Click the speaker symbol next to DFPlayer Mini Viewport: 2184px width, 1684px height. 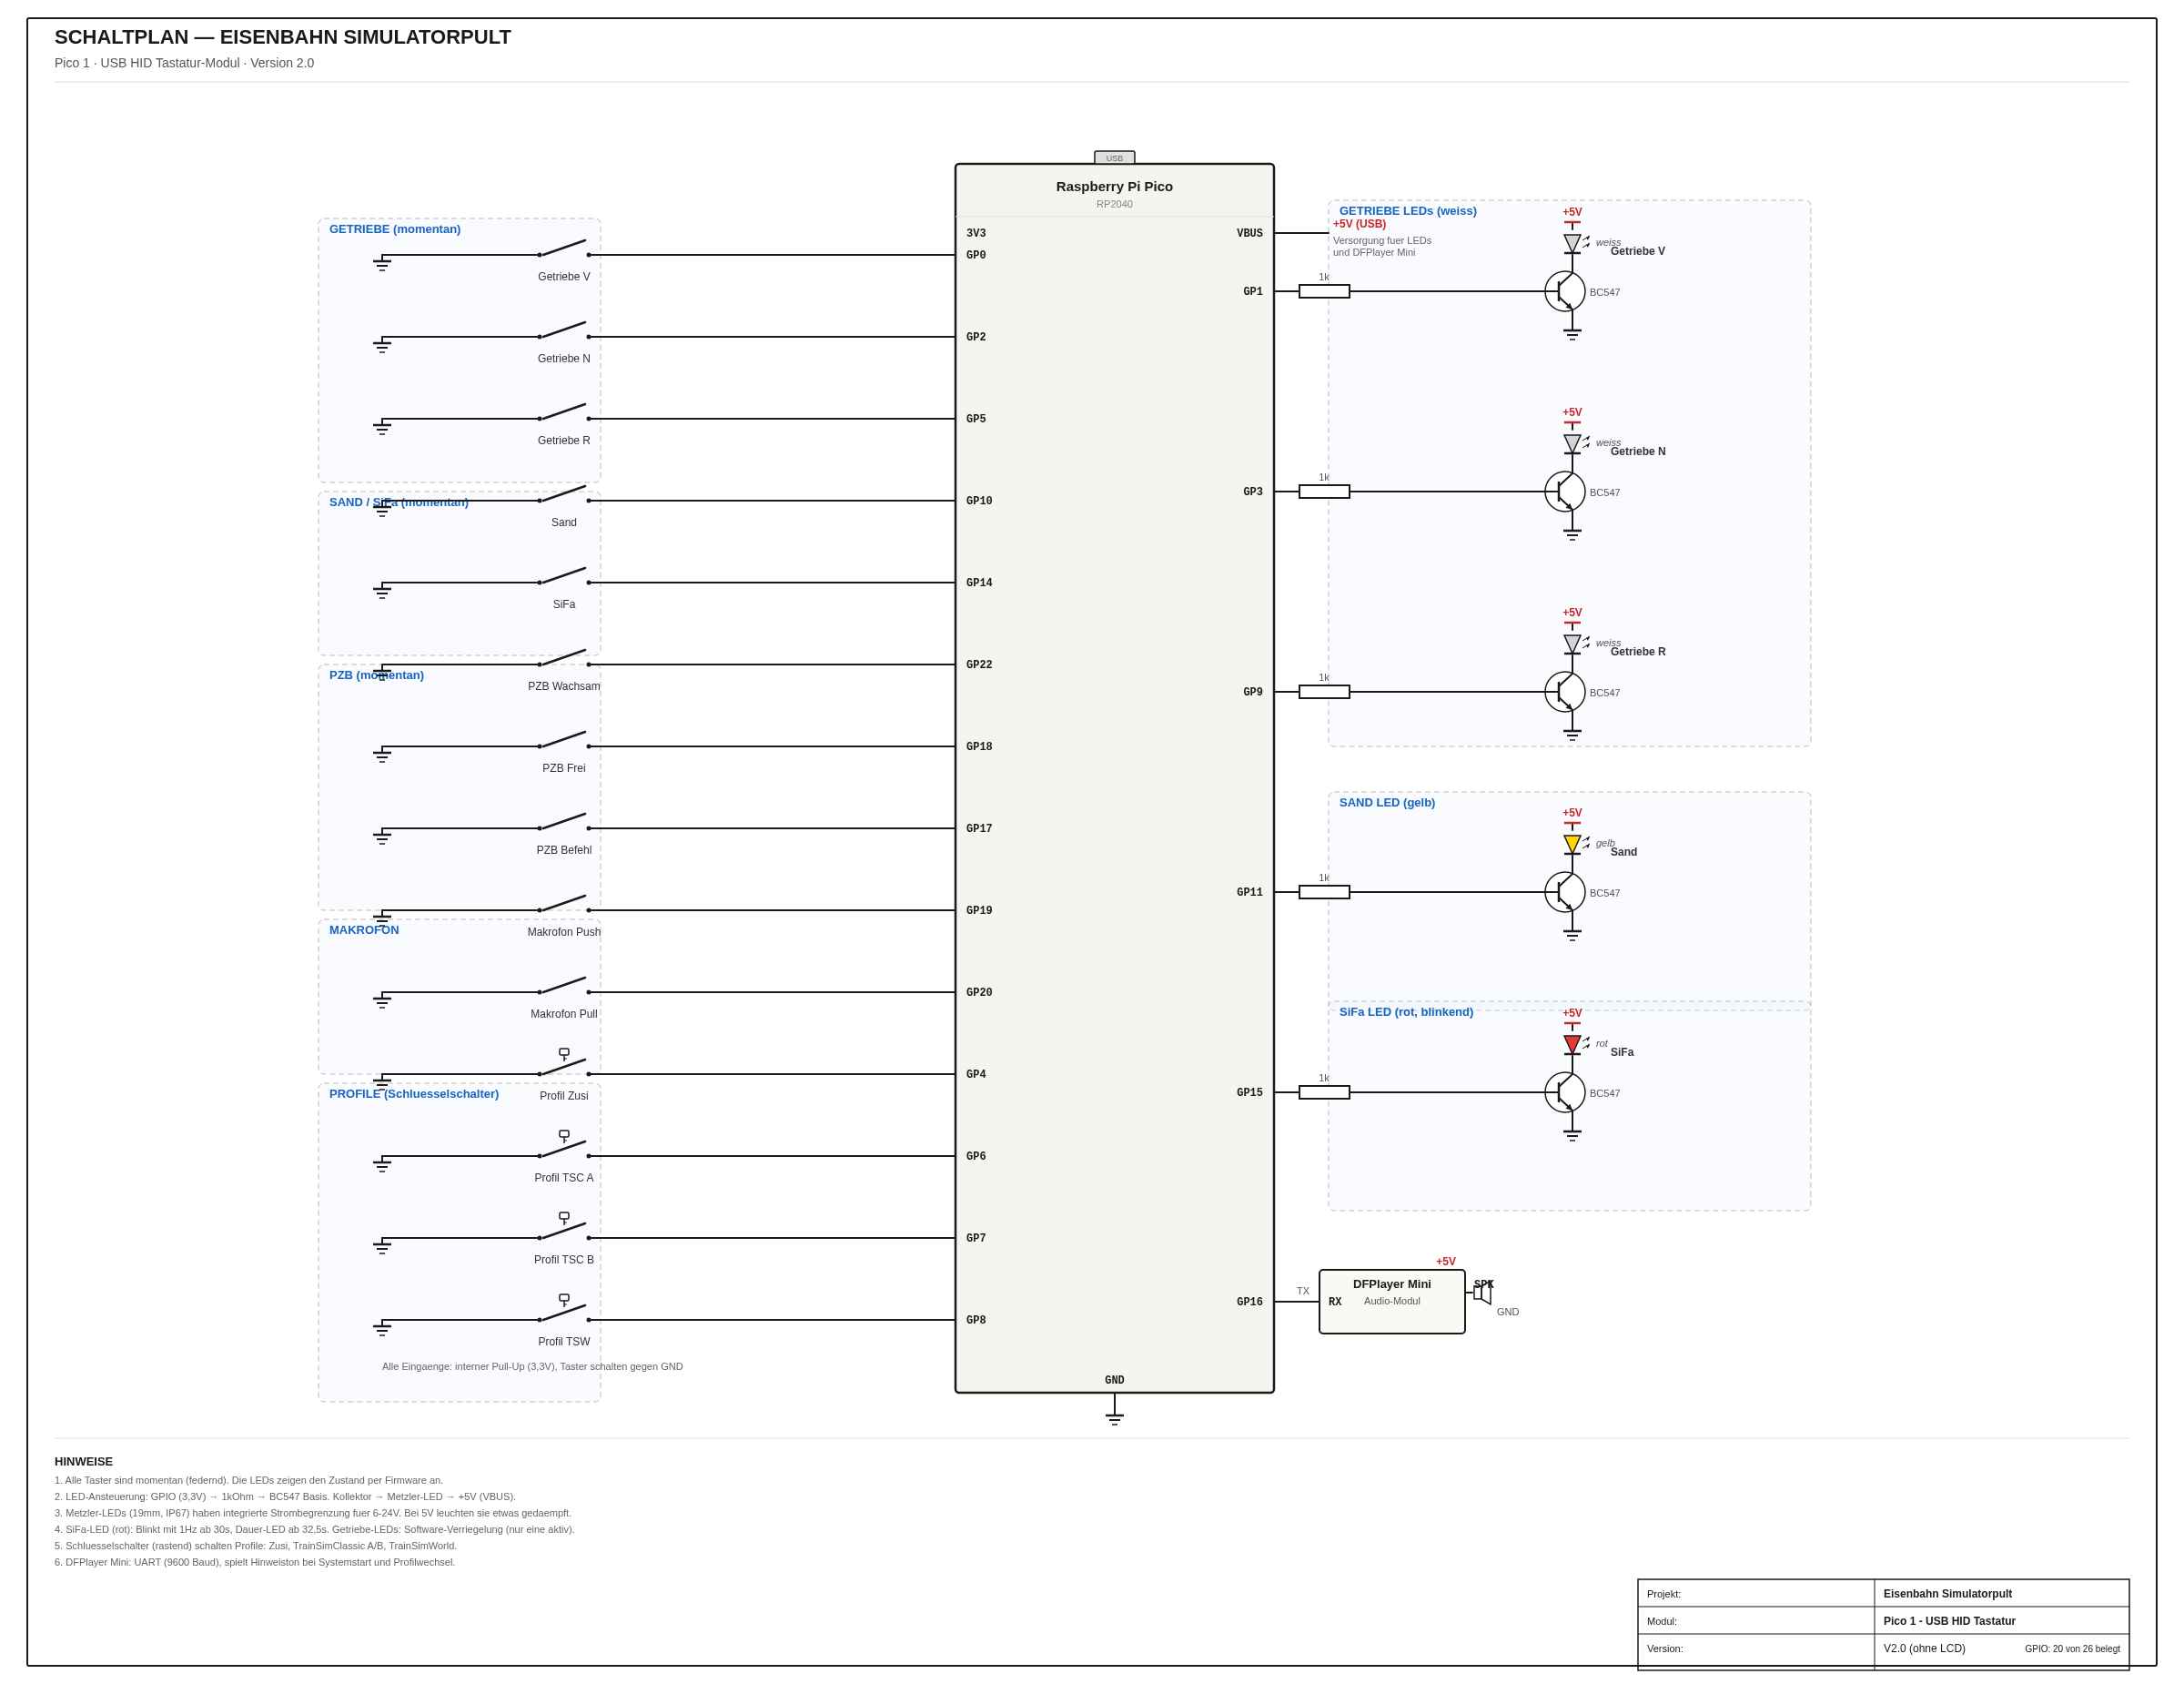click(x=1482, y=1293)
